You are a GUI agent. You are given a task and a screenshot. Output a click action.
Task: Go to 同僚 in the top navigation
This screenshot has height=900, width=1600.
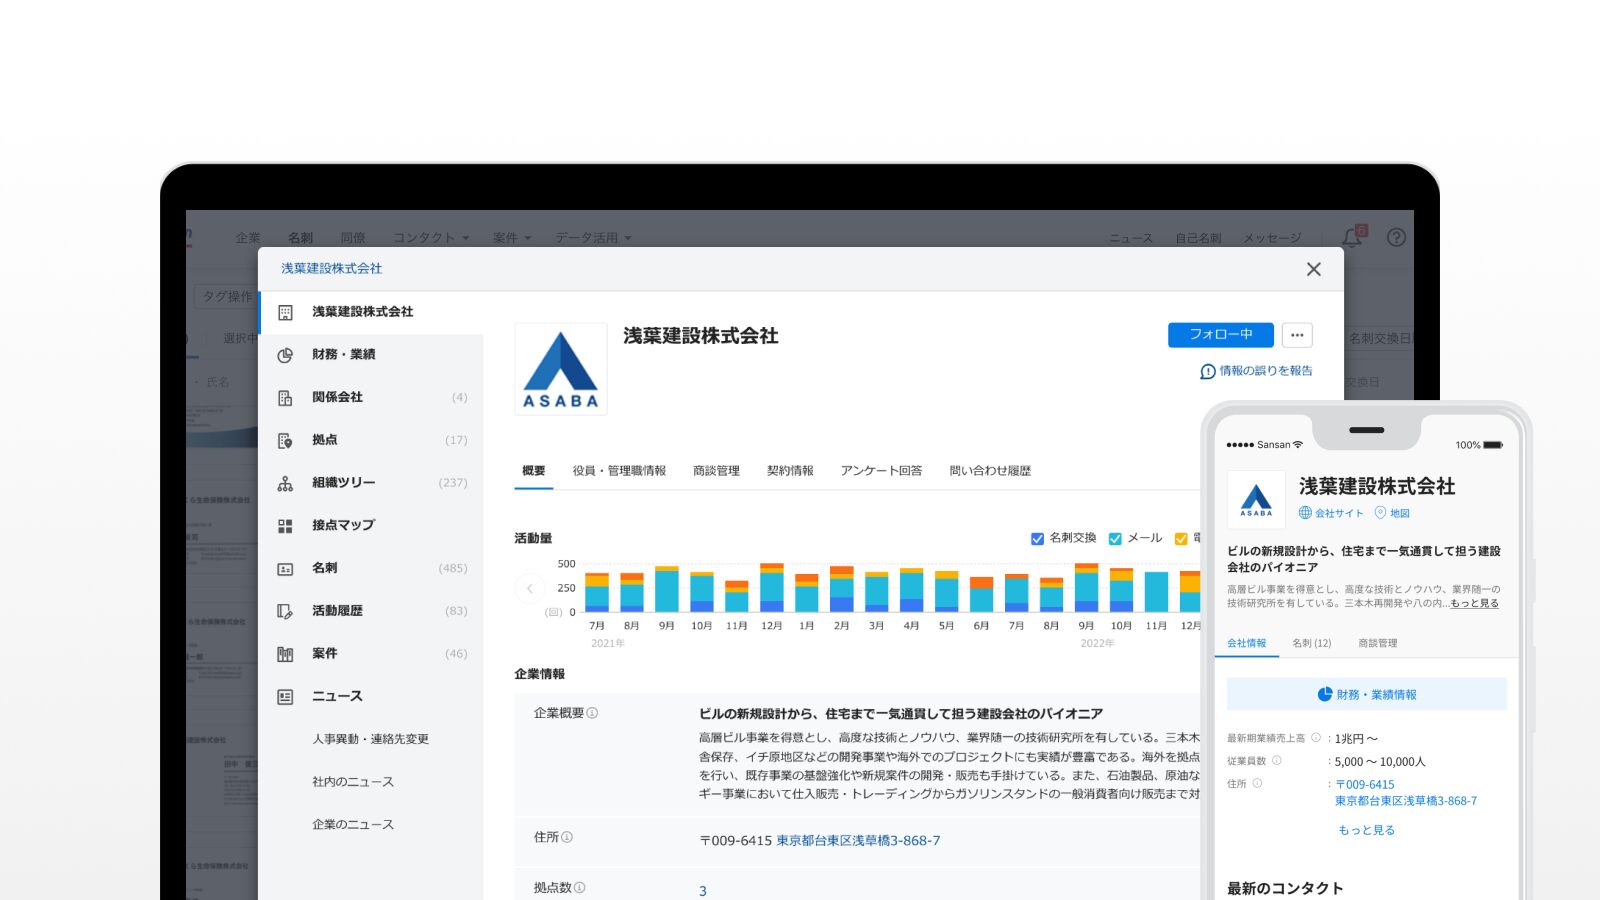point(353,238)
